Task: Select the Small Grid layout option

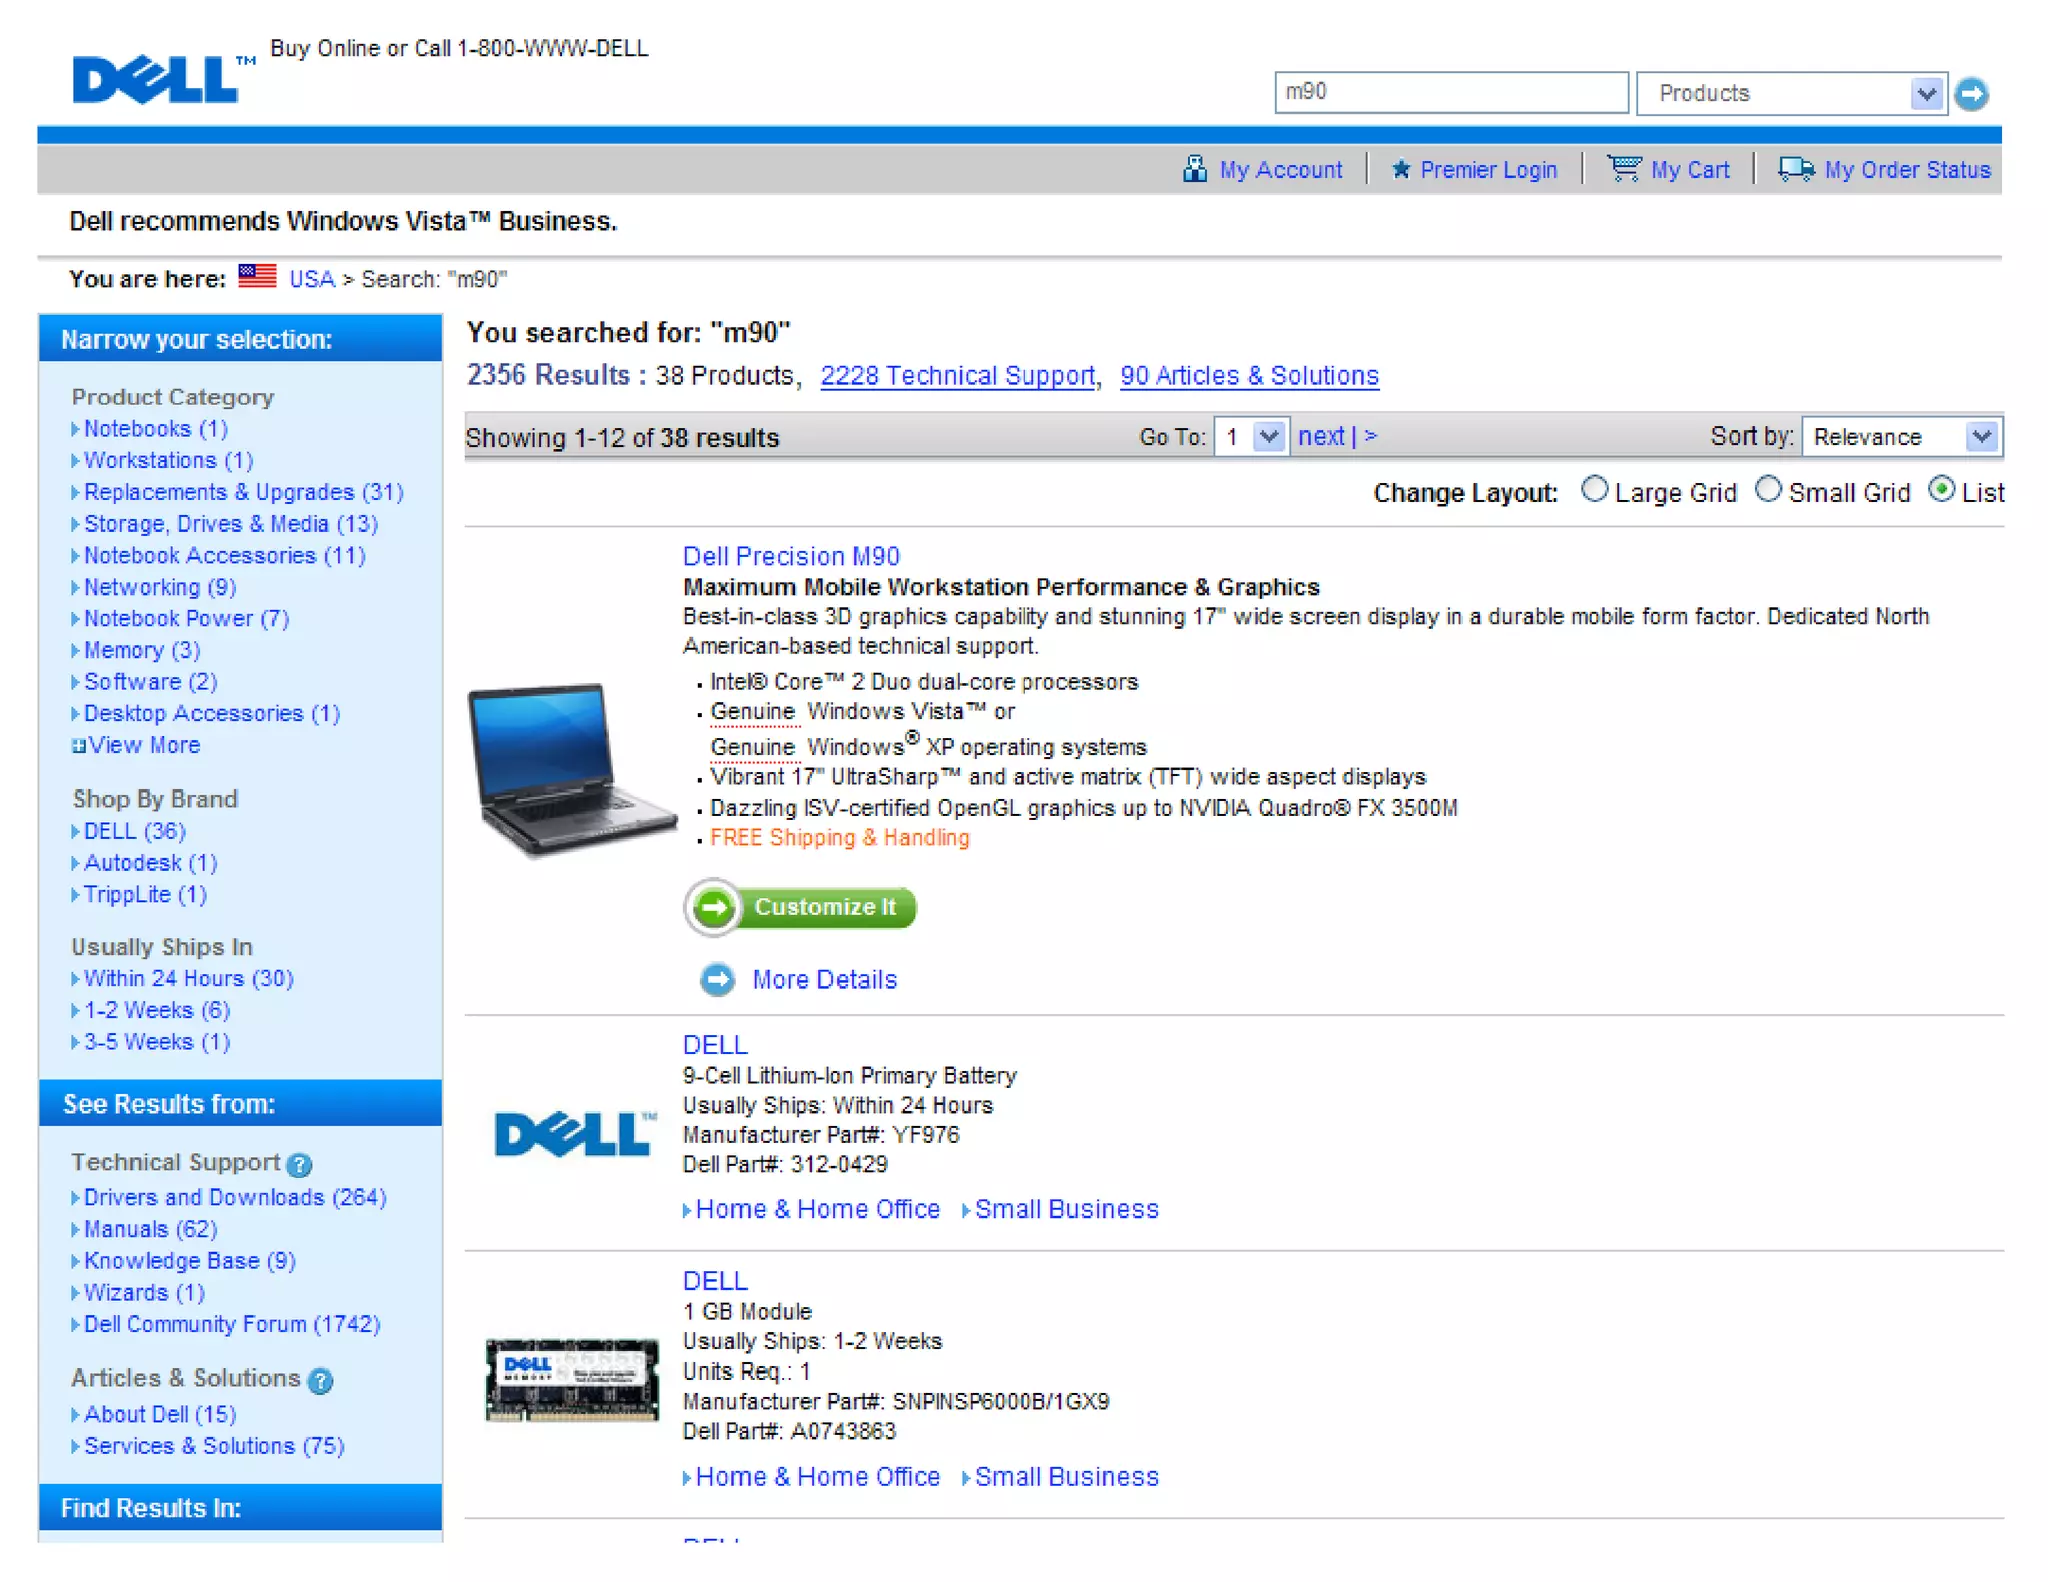Action: point(1768,490)
